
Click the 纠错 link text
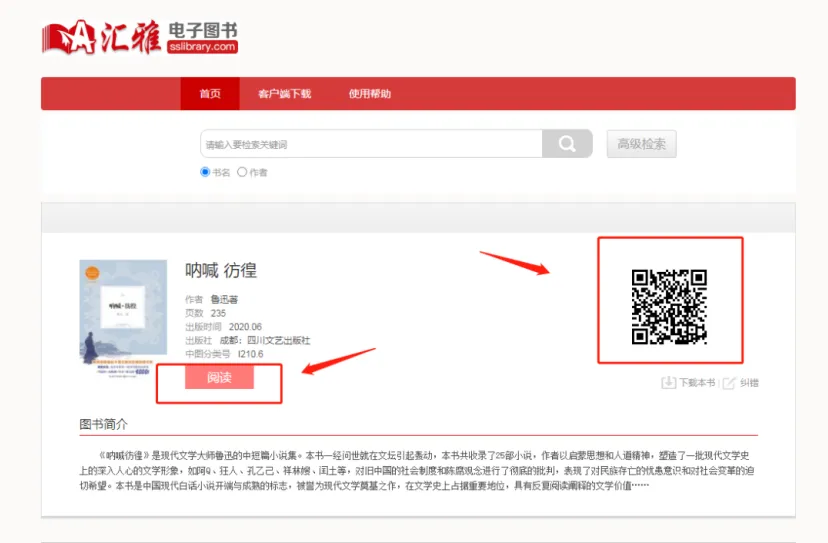click(749, 382)
